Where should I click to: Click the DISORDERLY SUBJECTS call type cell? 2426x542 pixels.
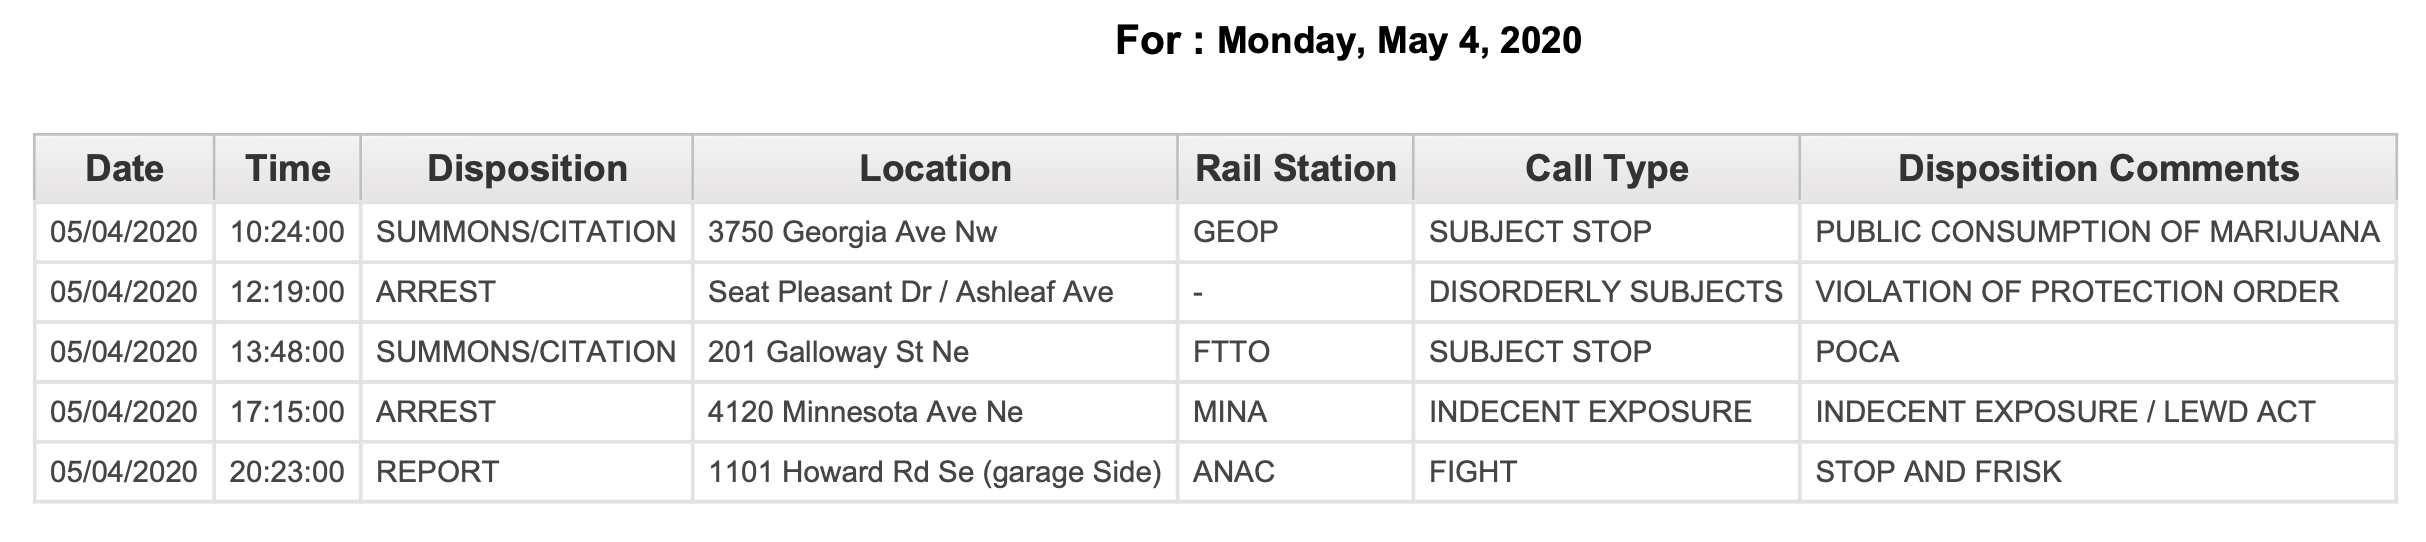coord(1606,292)
